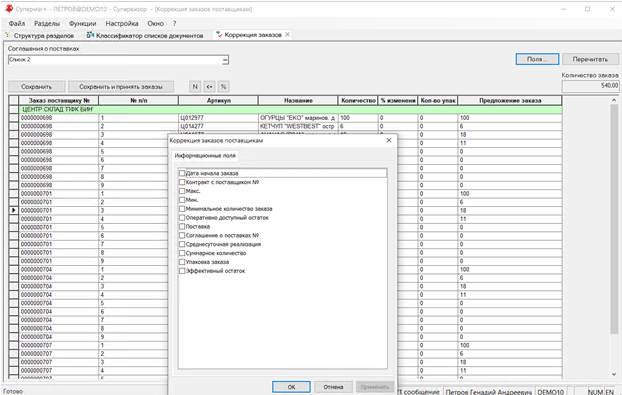
Task: Click the % toolbar button
Action: pyautogui.click(x=223, y=86)
